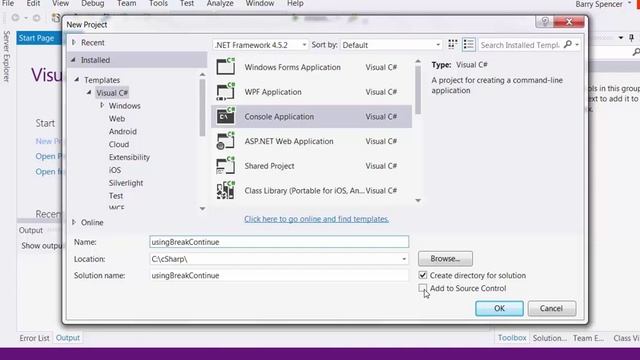The height and width of the screenshot is (360, 640).
Task: Click the Barry Spencer account name
Action: pos(599,4)
